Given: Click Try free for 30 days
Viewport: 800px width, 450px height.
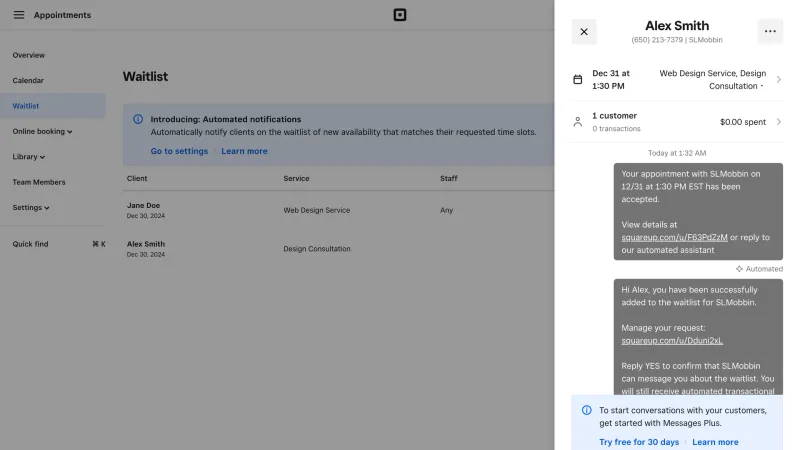Looking at the screenshot, I should click(x=639, y=442).
